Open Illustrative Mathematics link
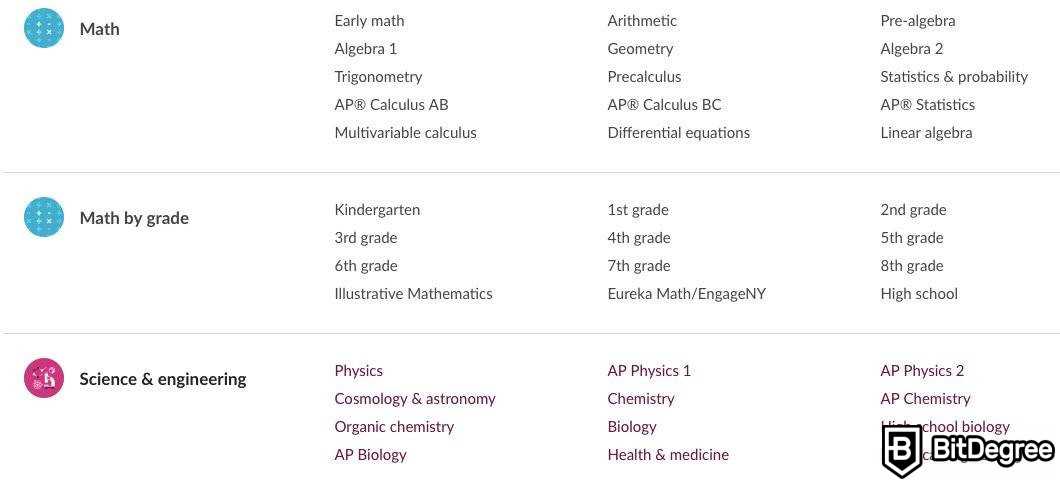 413,293
